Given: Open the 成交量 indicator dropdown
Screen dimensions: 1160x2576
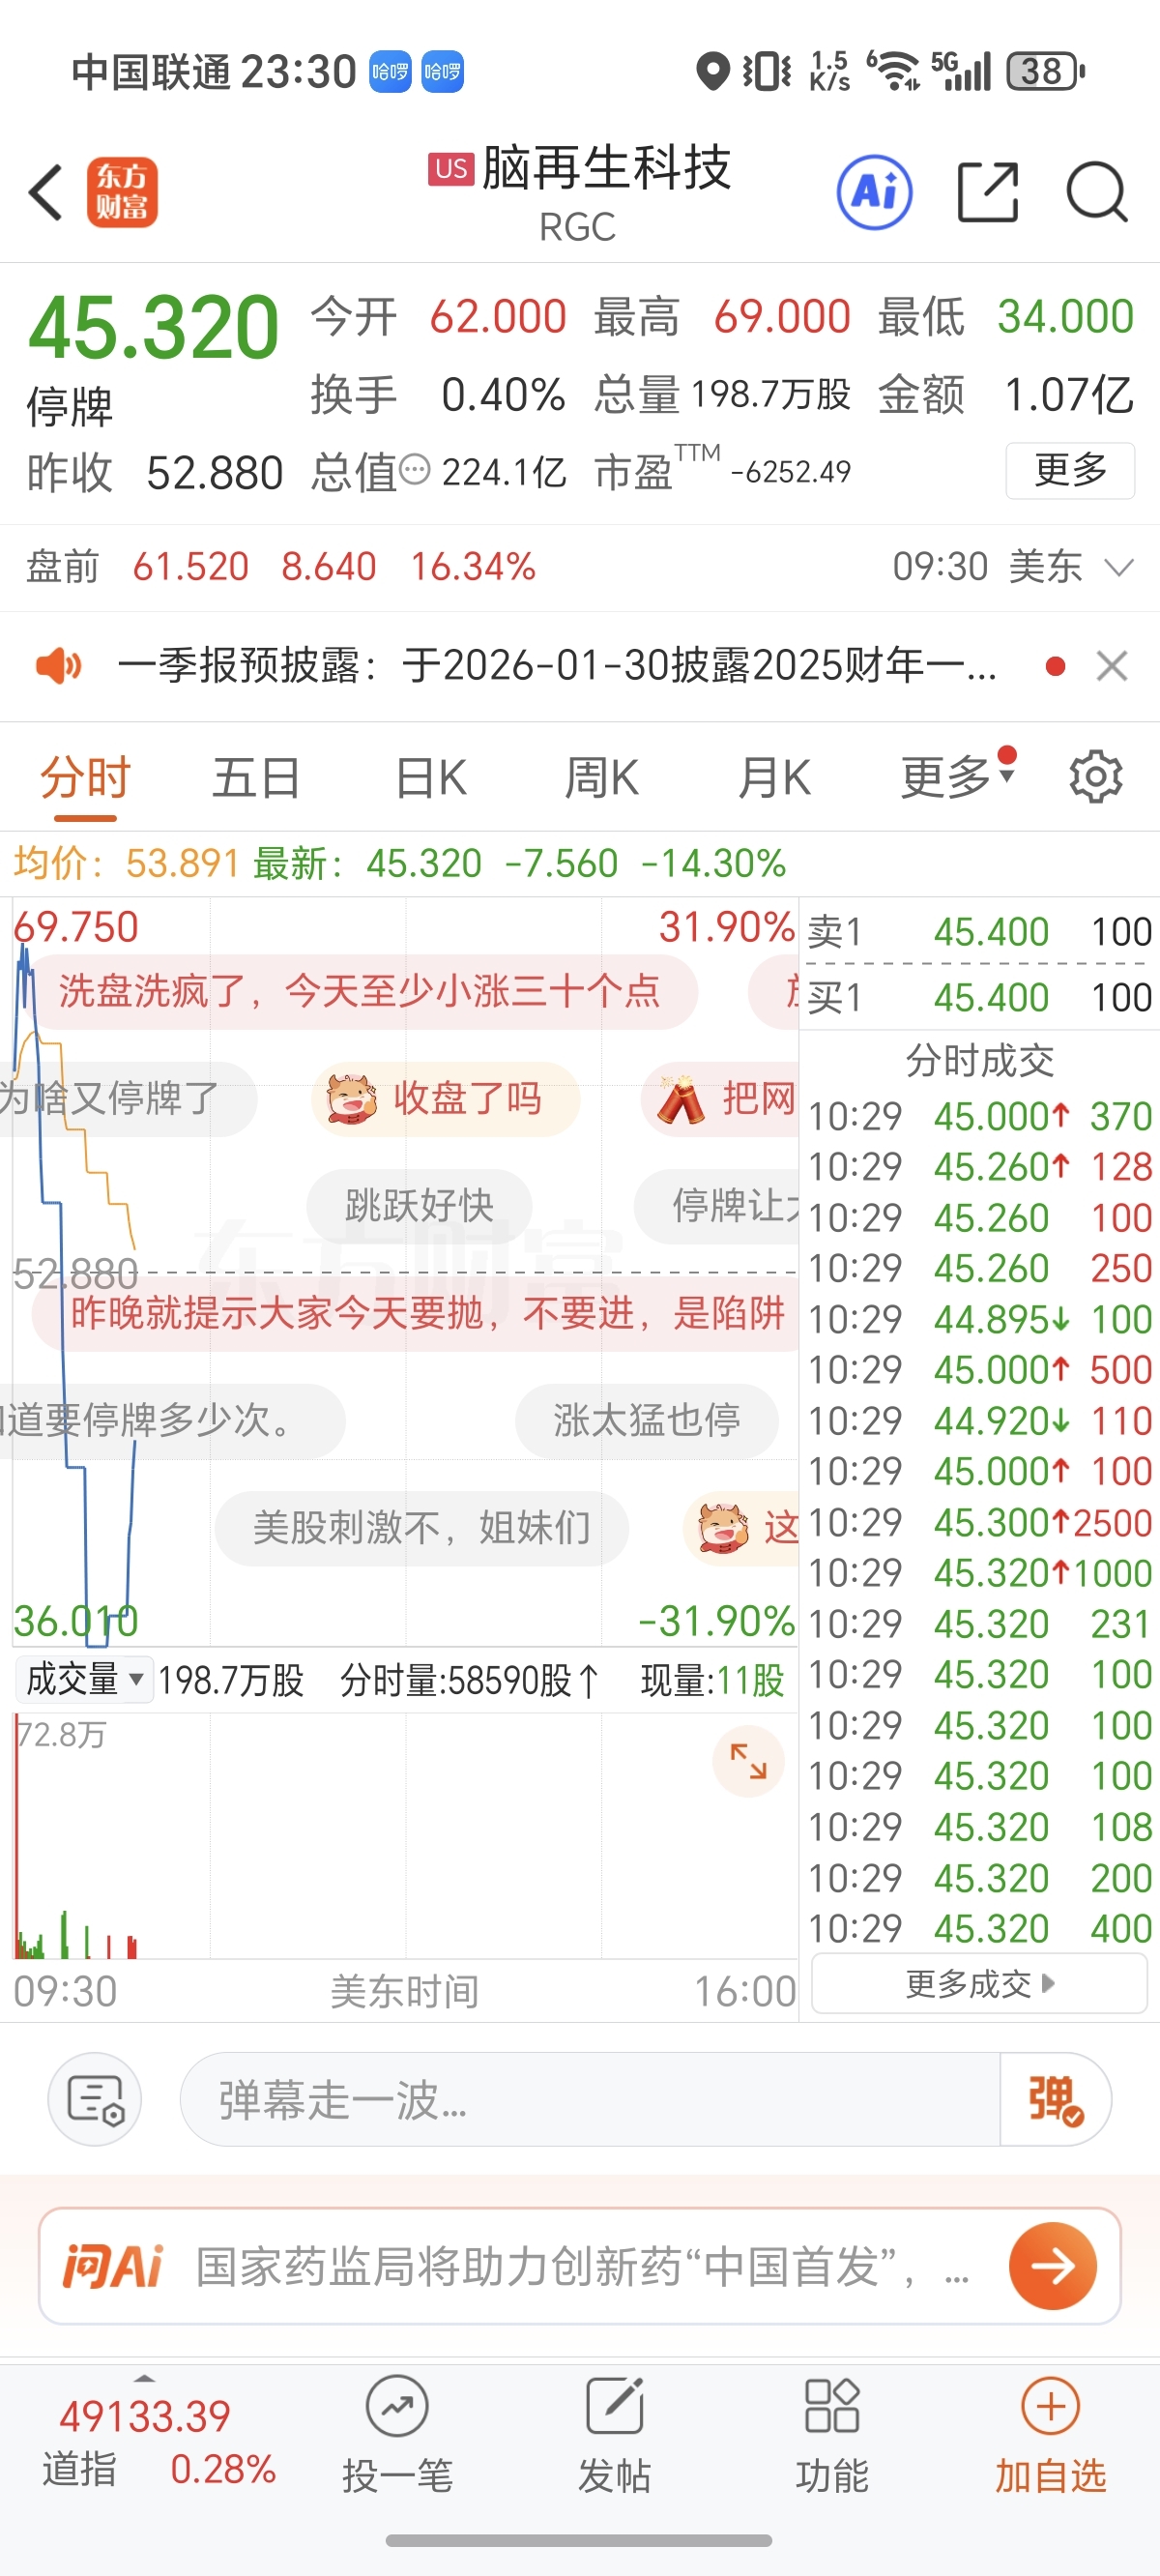Looking at the screenshot, I should pyautogui.click(x=84, y=1679).
